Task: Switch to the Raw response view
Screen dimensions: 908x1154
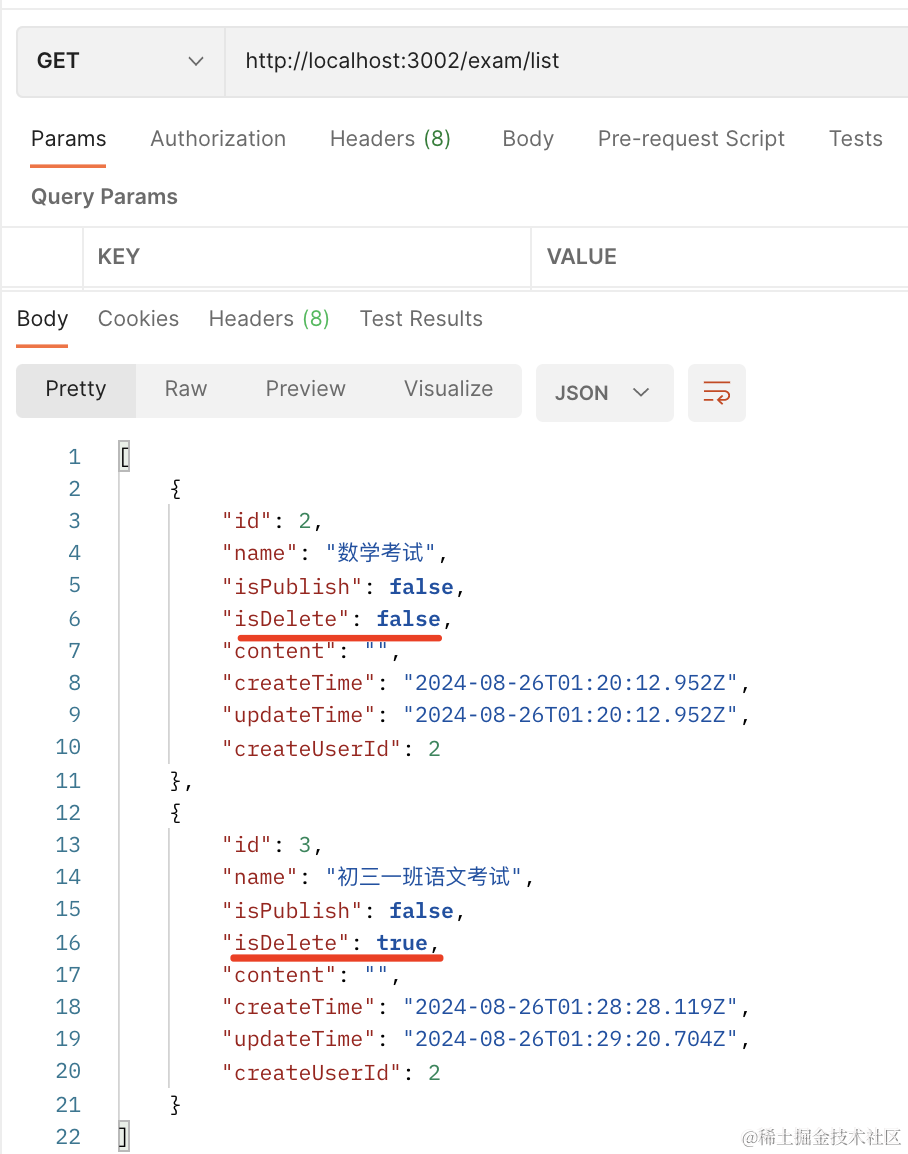Action: [x=186, y=389]
